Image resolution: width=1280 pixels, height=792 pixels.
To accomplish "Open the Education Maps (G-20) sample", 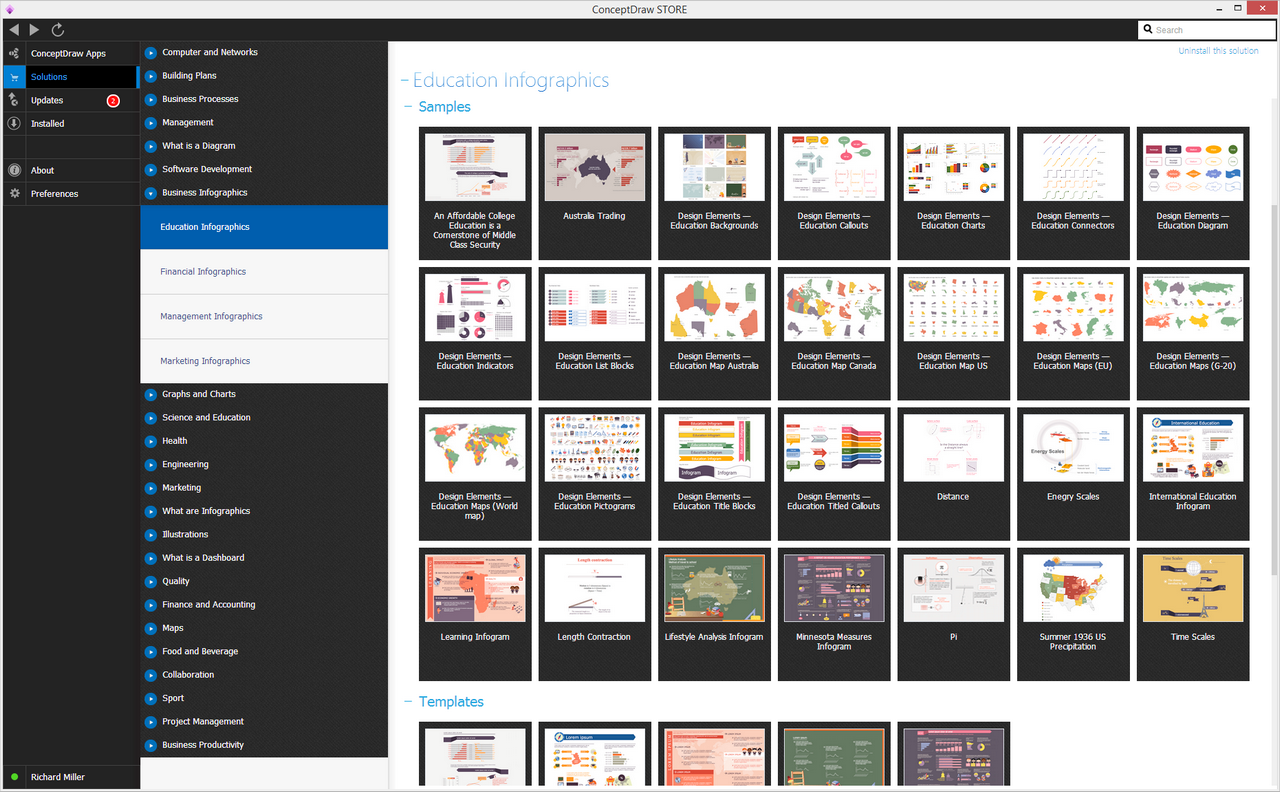I will (1193, 334).
